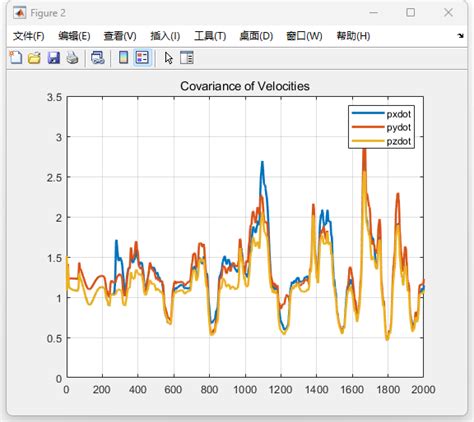Open the 文件(F) menu

coord(29,36)
